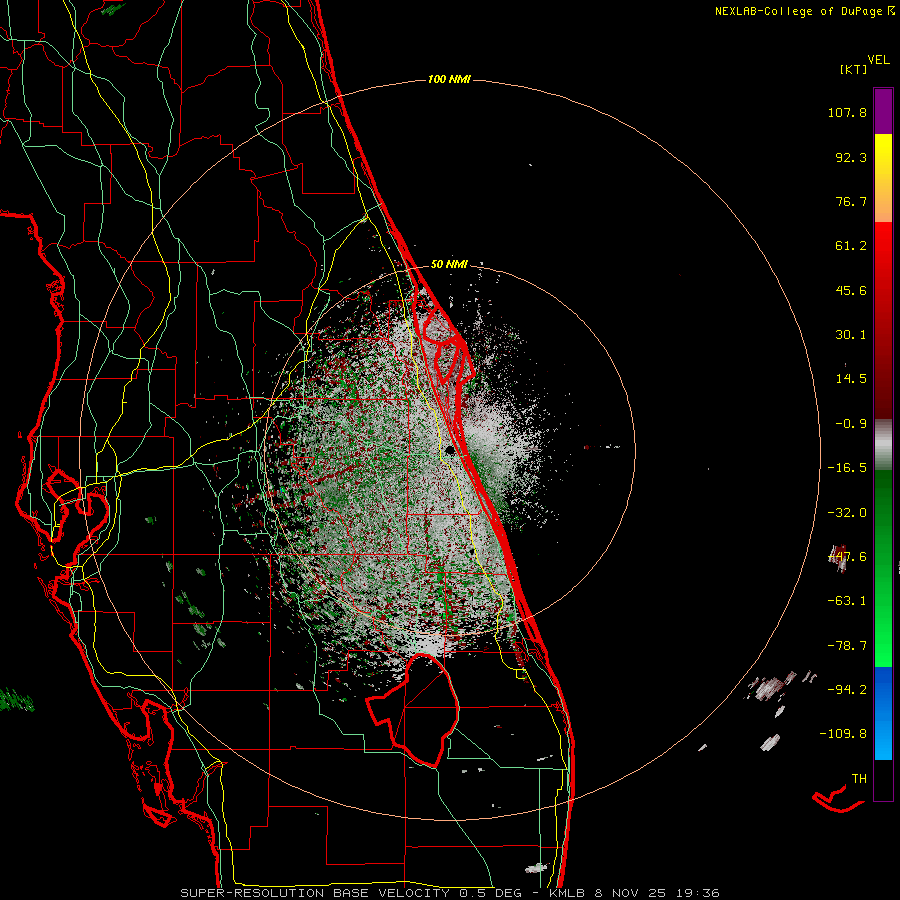The image size is (900, 900).
Task: Click the blue segment of velocity color bar
Action: 883,713
